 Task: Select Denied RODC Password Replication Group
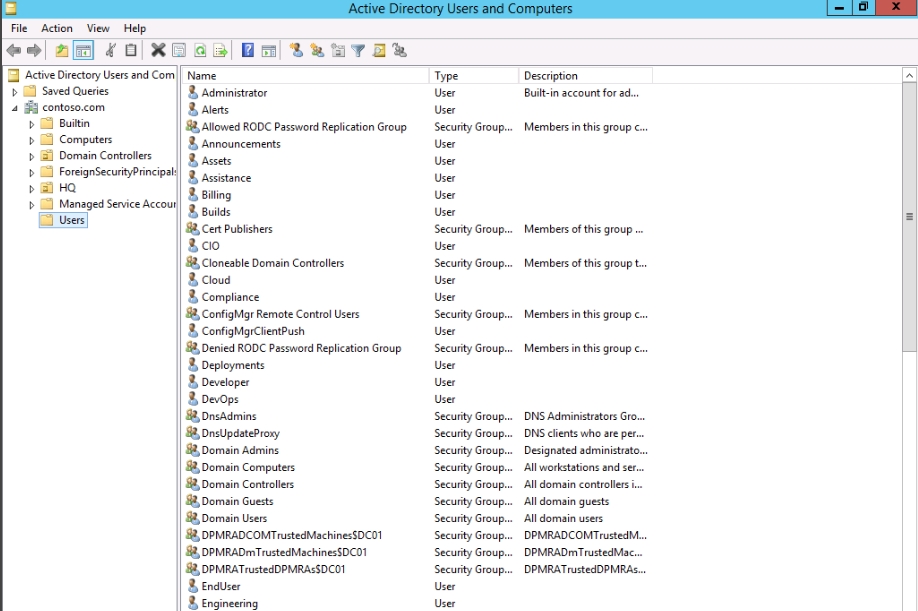(x=301, y=348)
